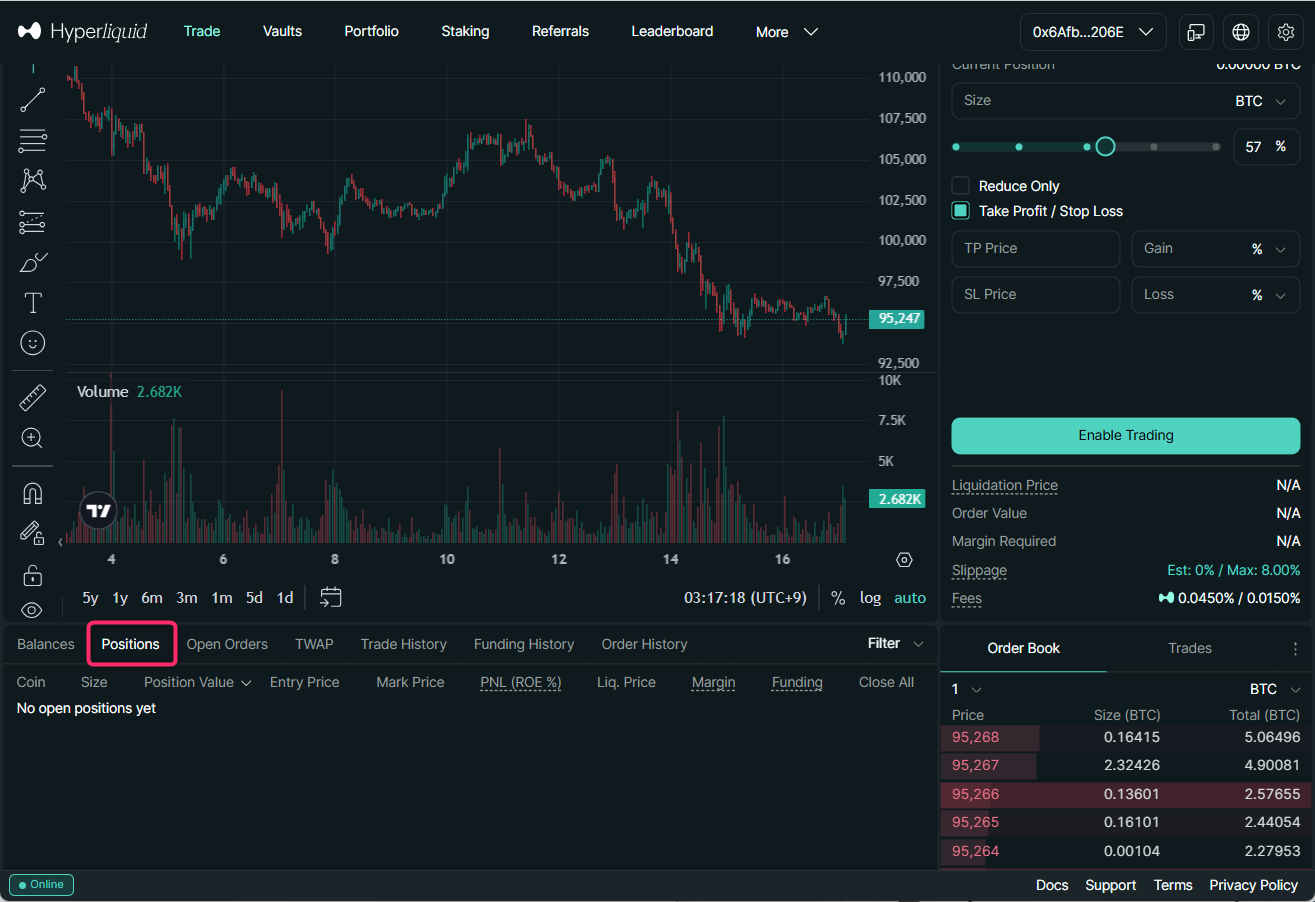
Task: Select the Text annotation tool
Action: coord(33,302)
